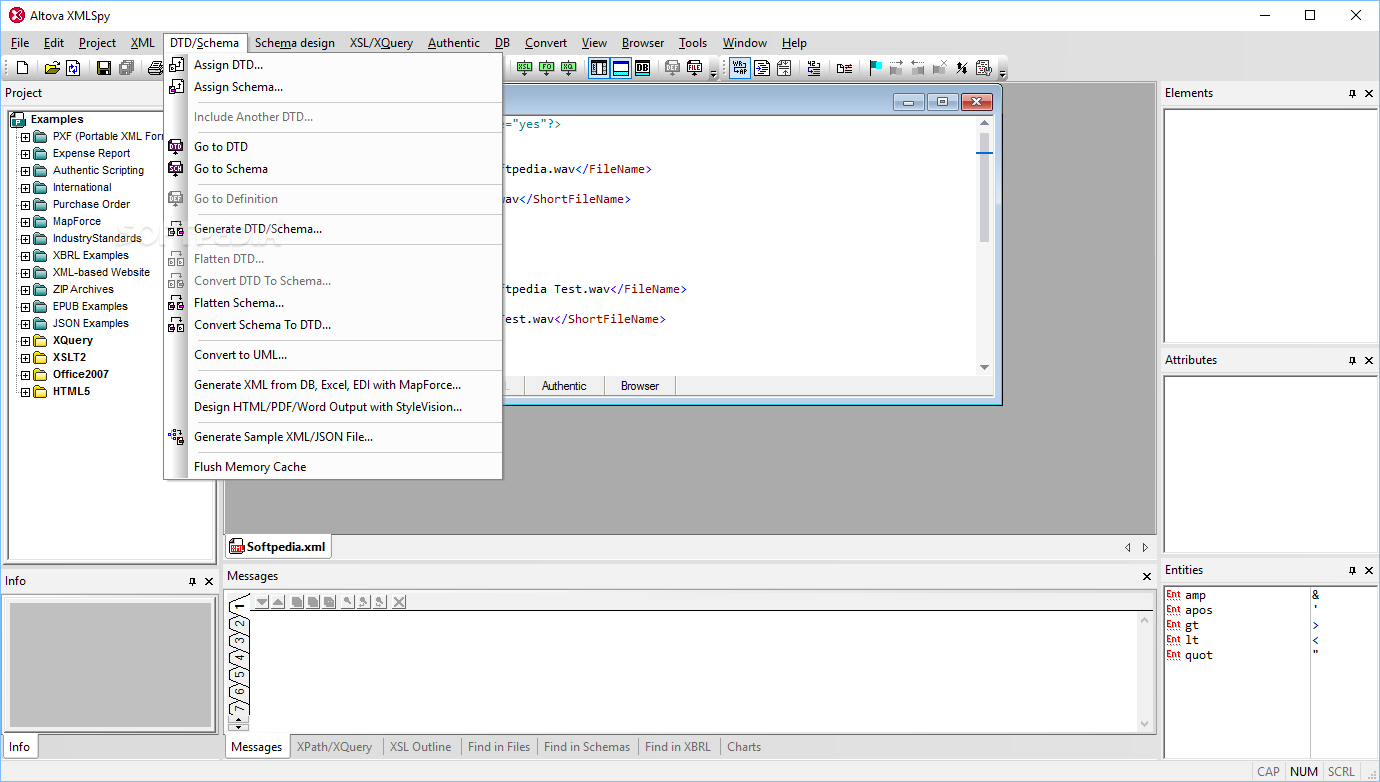Click the indentation guides toolbar icon
The height and width of the screenshot is (782, 1380).
coord(845,68)
